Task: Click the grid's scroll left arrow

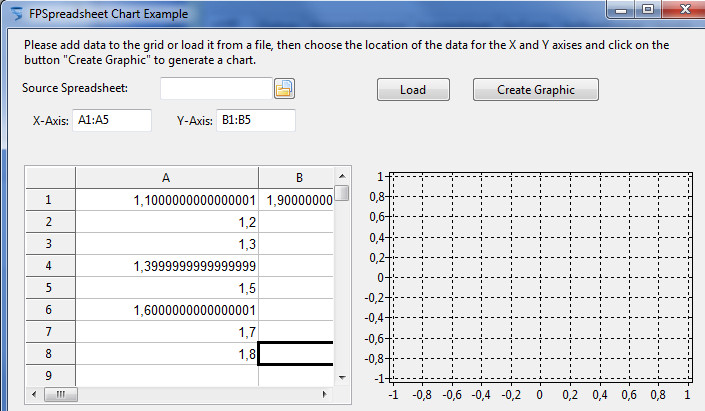Action: coord(34,394)
